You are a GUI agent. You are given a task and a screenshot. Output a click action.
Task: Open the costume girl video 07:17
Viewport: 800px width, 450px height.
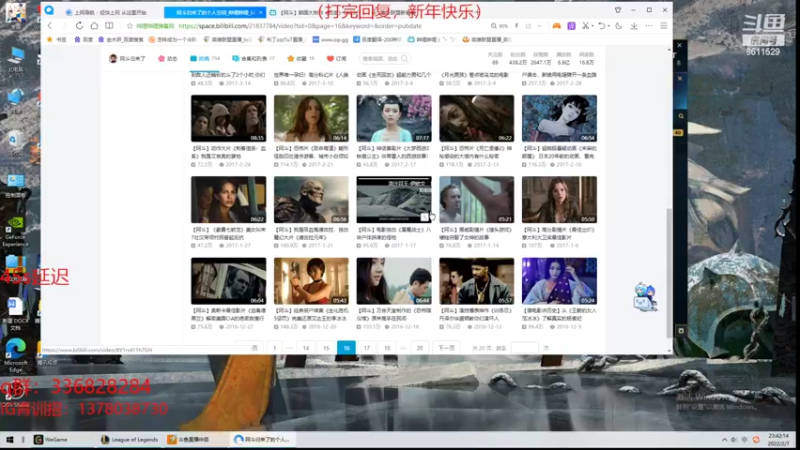click(394, 118)
